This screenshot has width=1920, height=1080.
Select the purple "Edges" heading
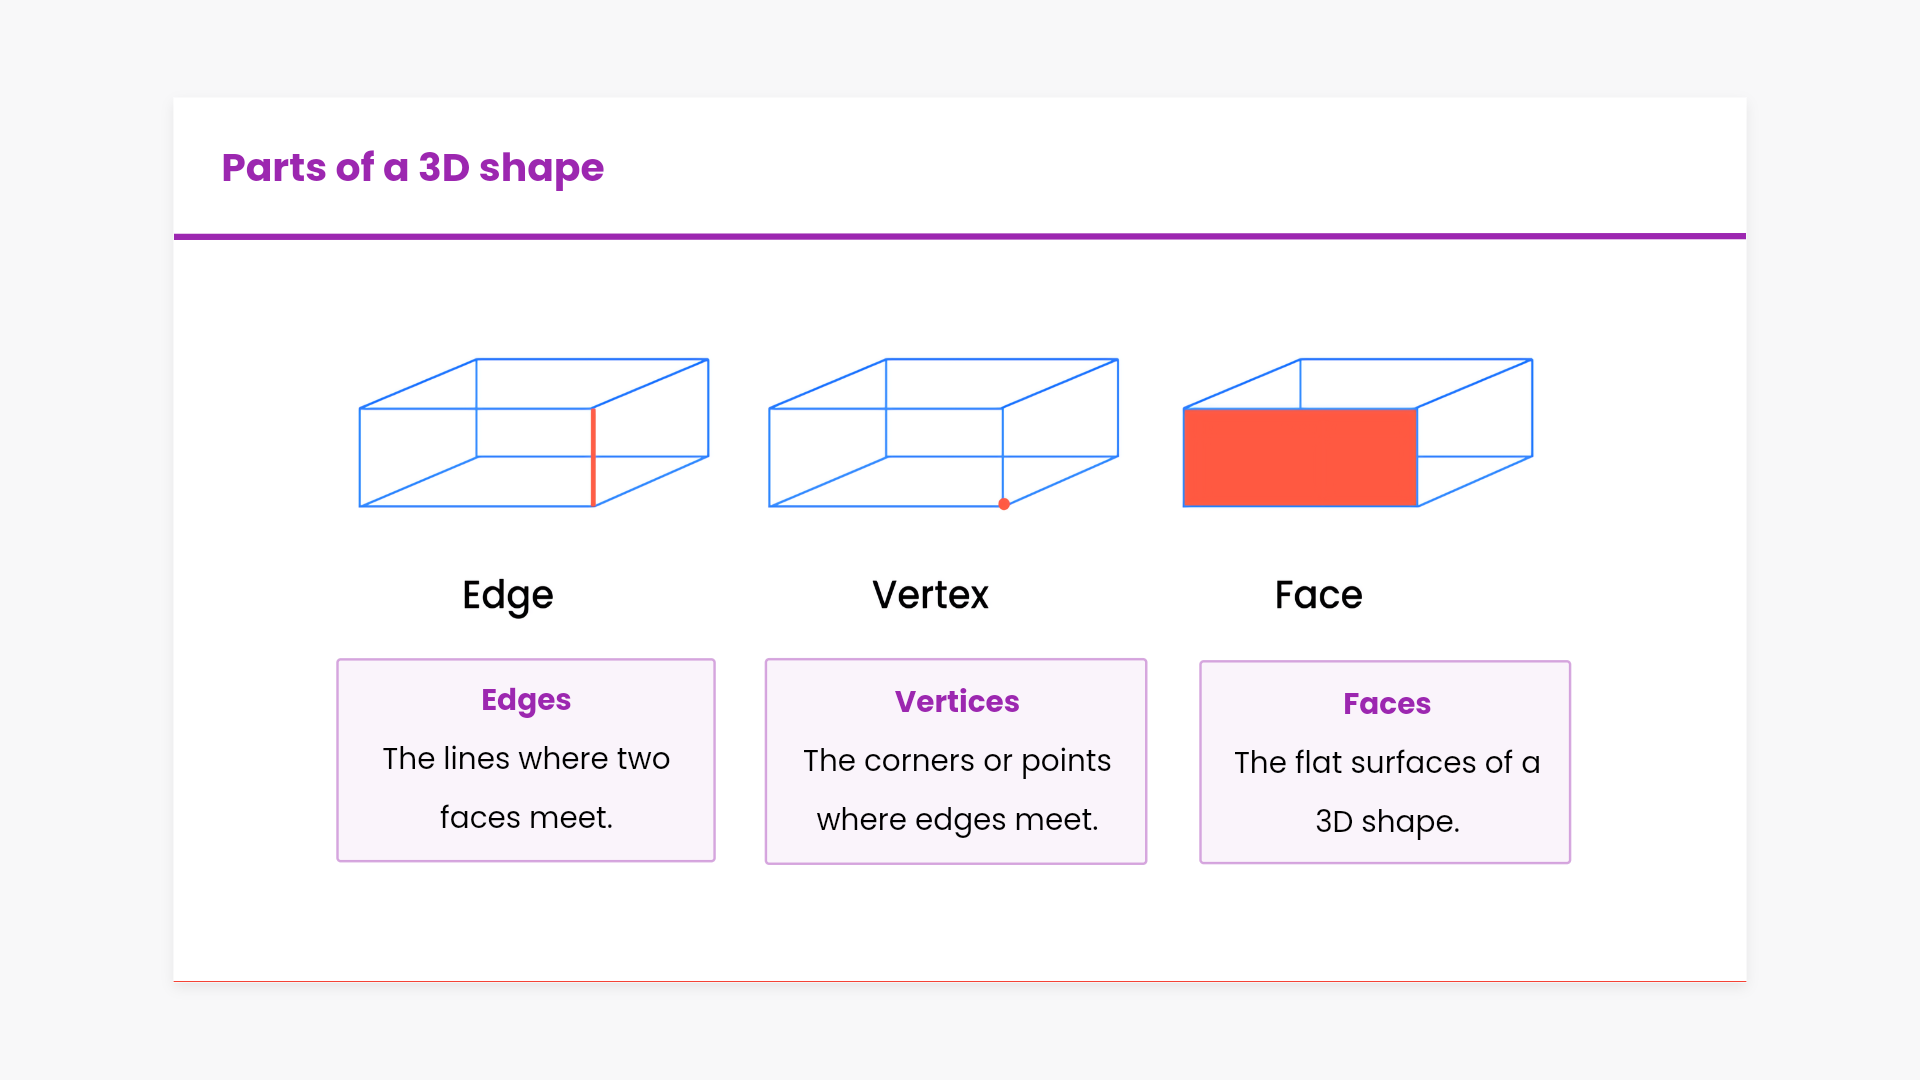point(526,700)
